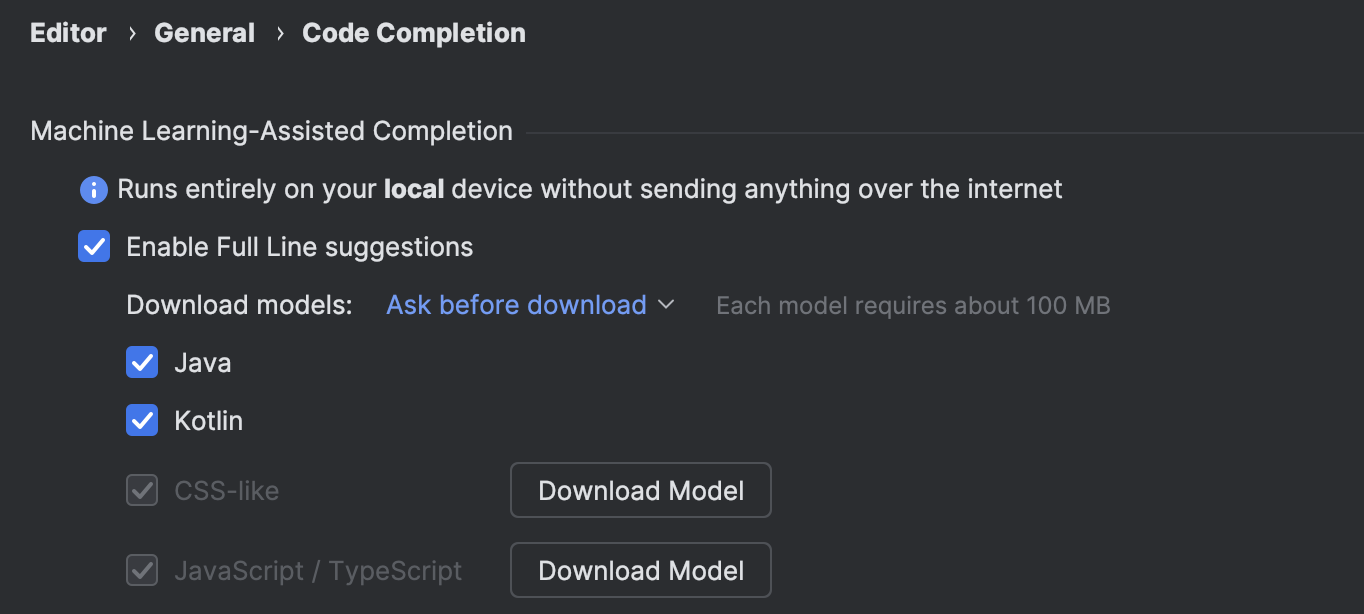
Task: Click the chevron beside Ask before download
Action: (666, 305)
